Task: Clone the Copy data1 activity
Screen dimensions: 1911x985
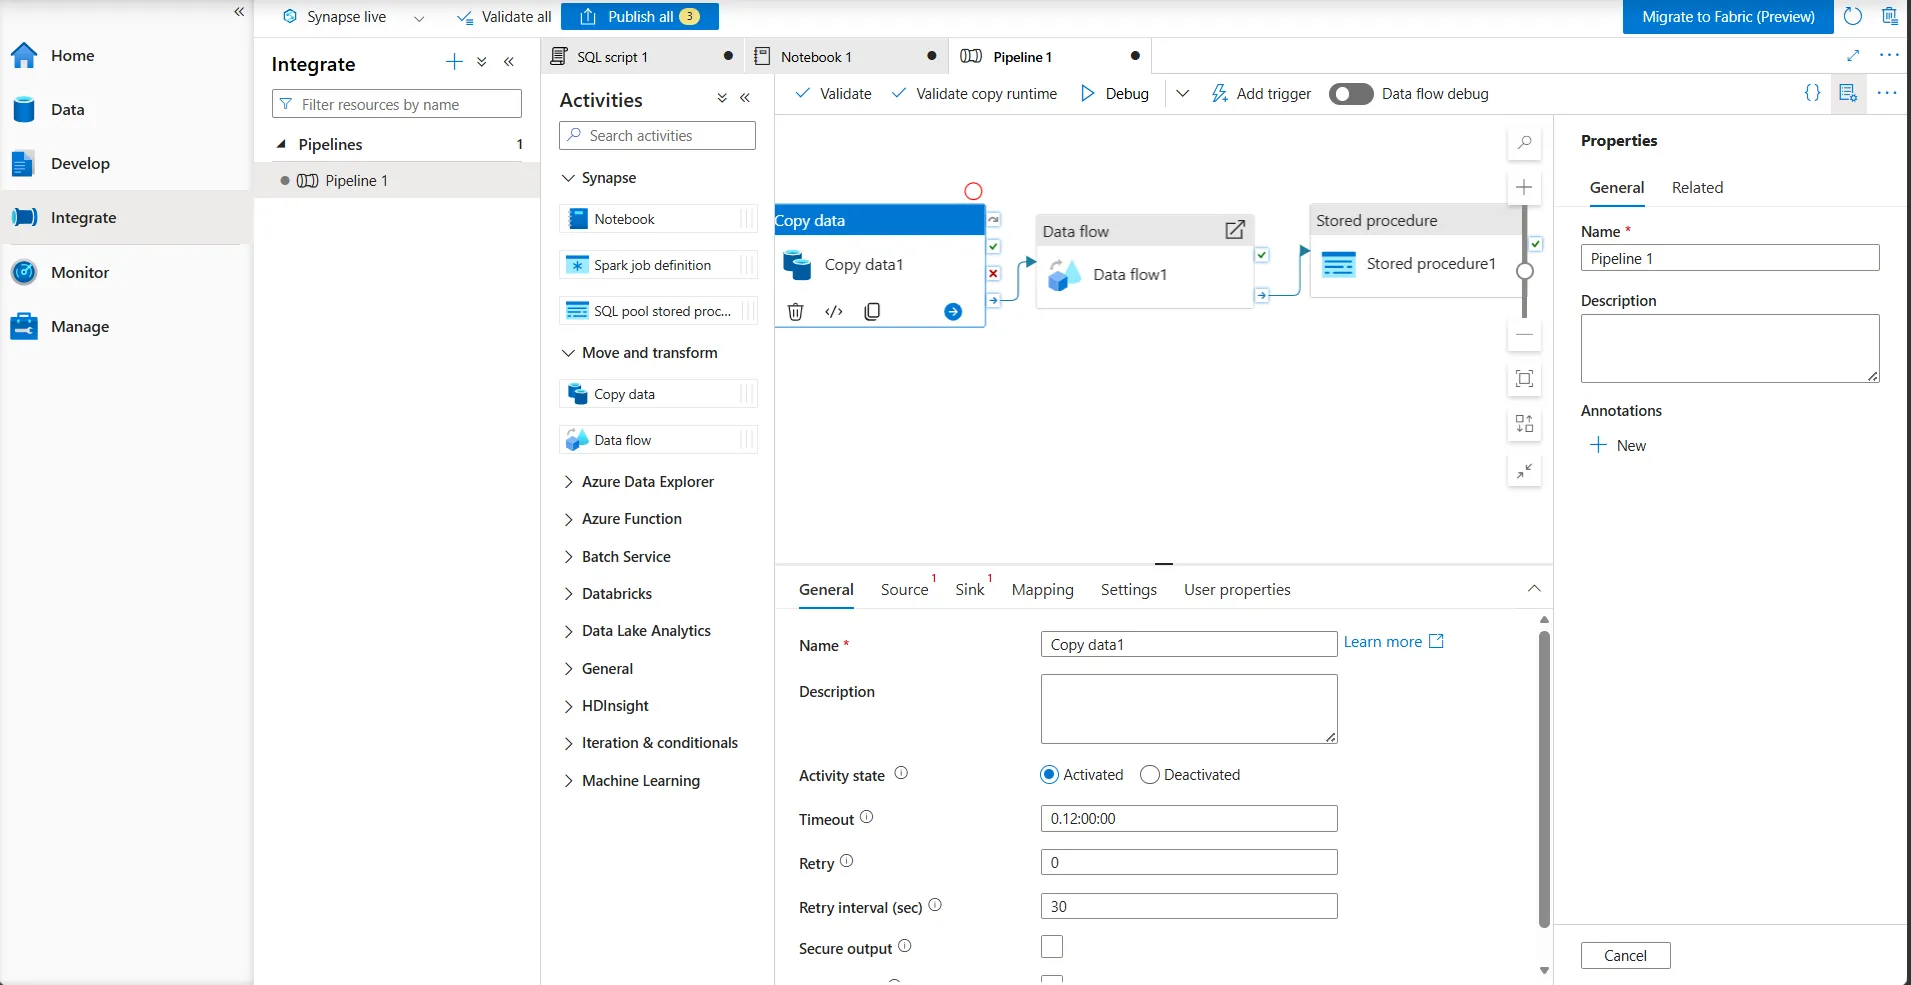Action: pyautogui.click(x=872, y=312)
